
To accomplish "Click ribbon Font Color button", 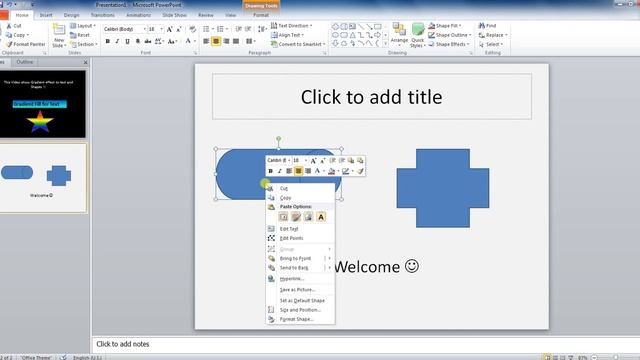I will 188,41.
